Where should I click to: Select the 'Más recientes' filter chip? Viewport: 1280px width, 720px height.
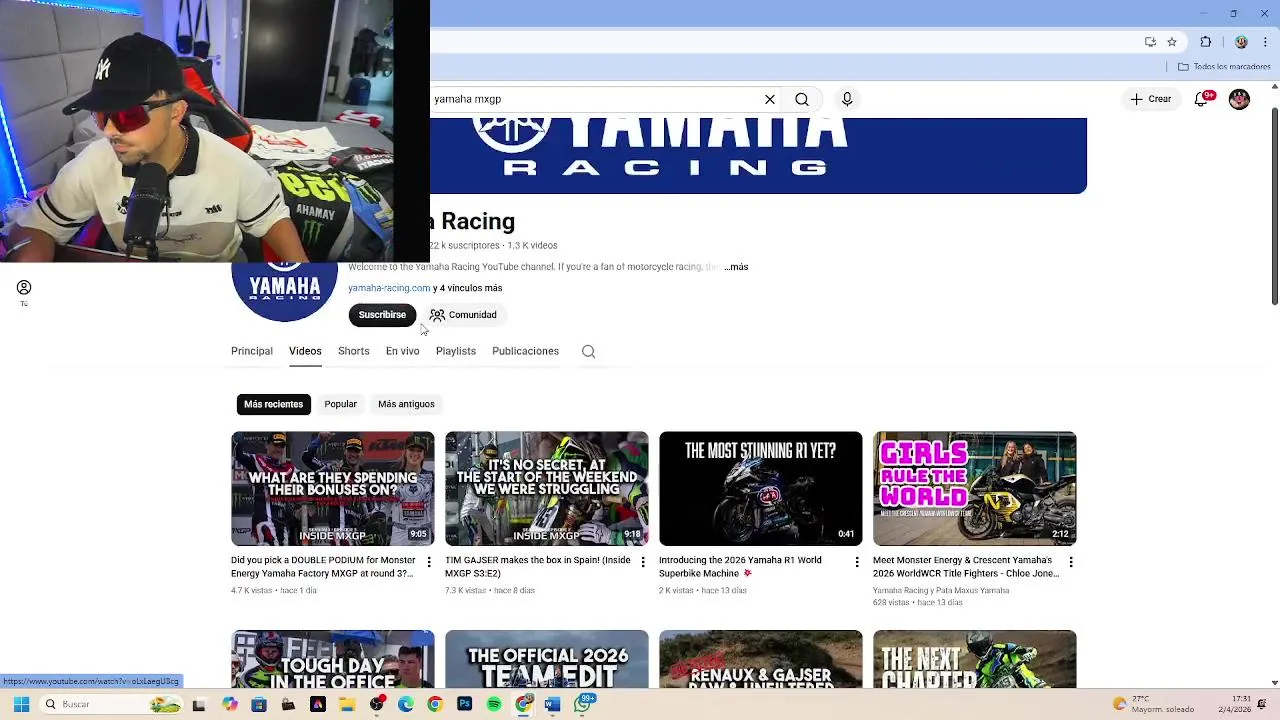[273, 404]
